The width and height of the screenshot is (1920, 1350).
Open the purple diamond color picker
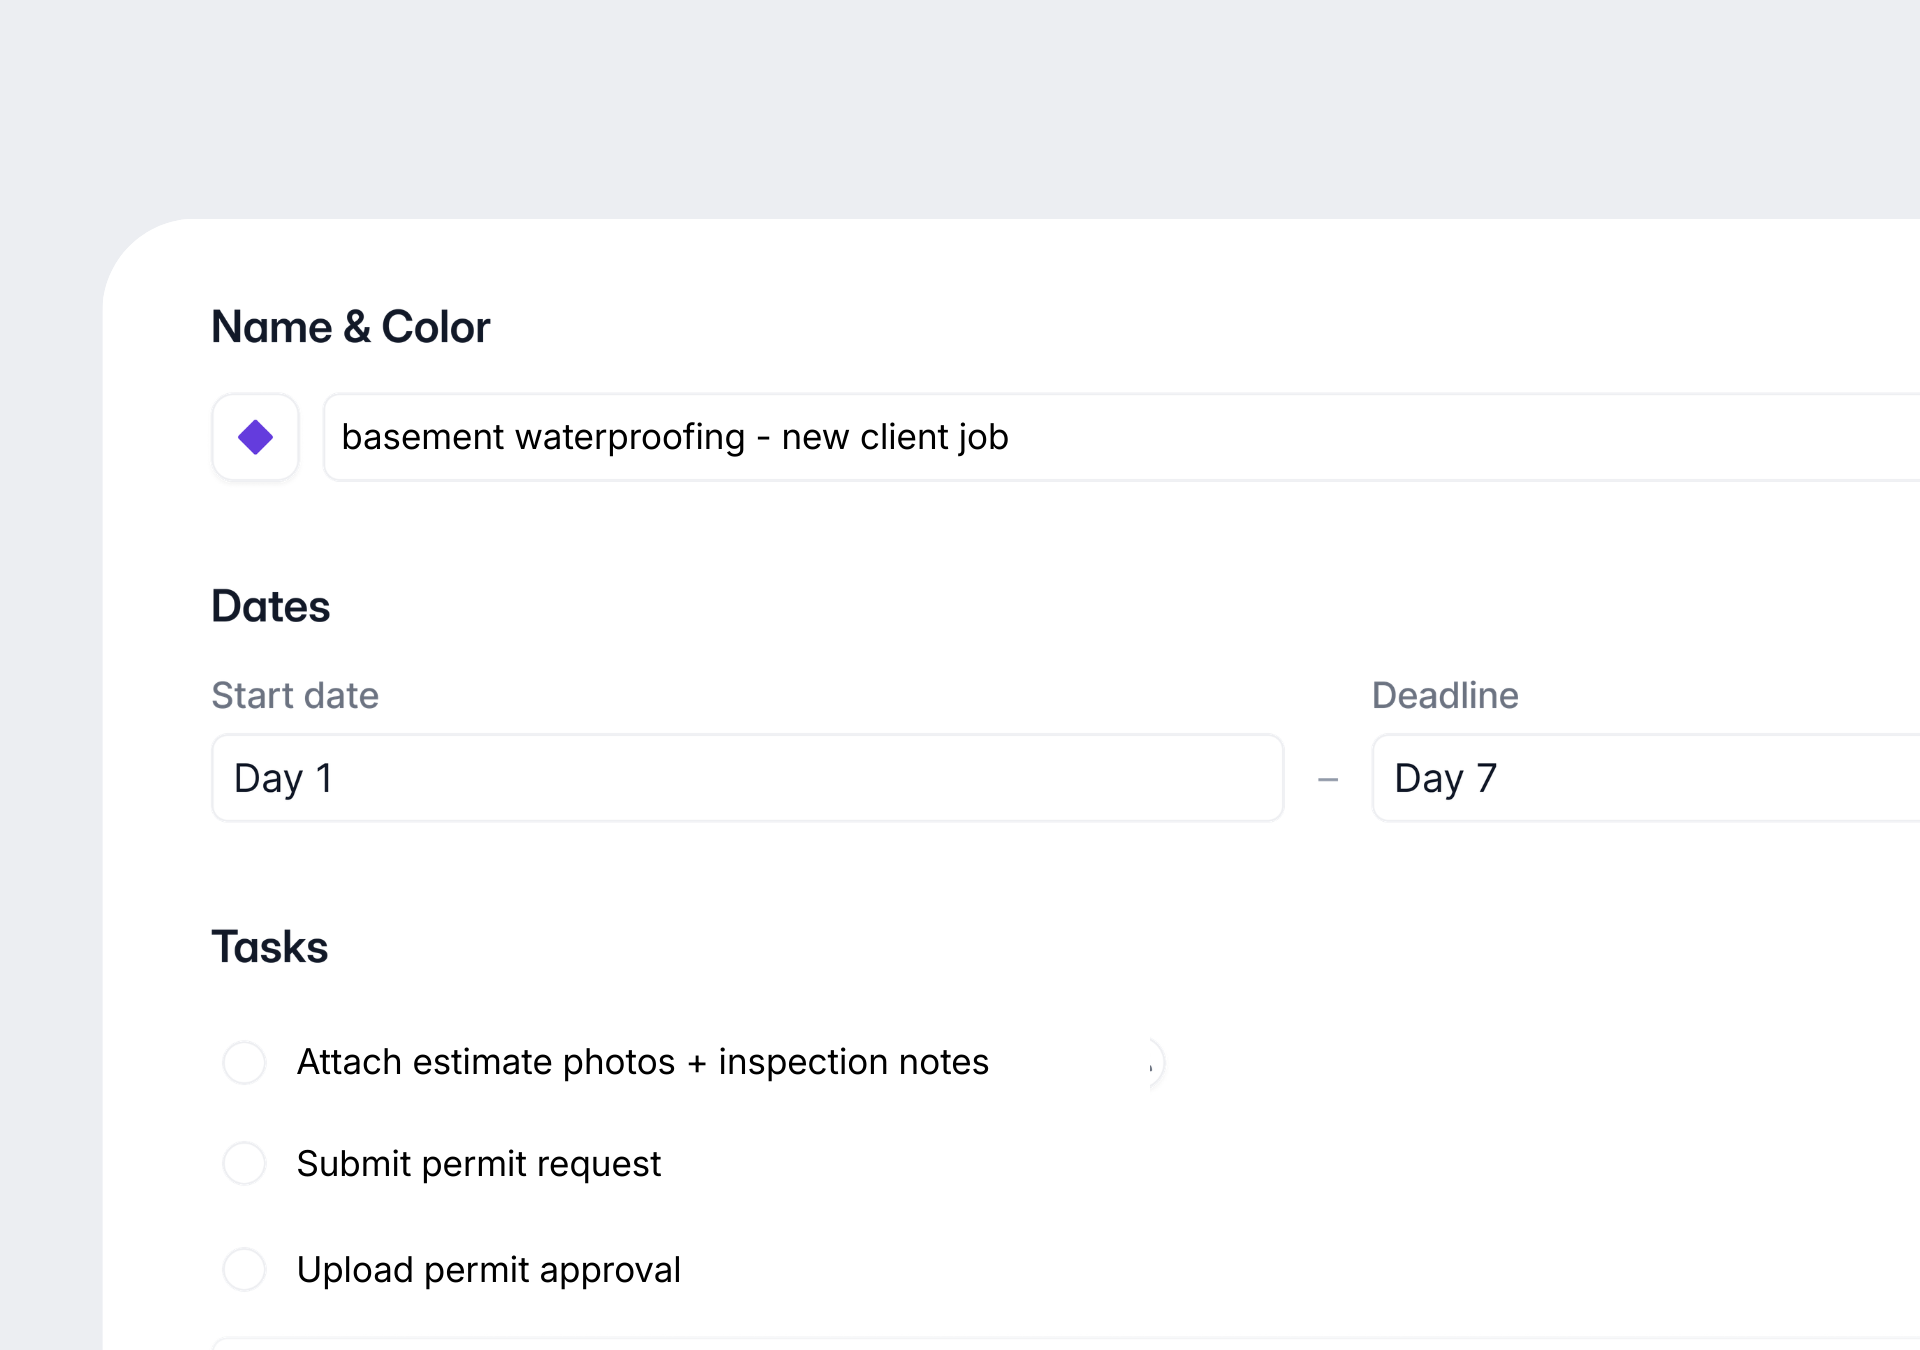point(255,437)
